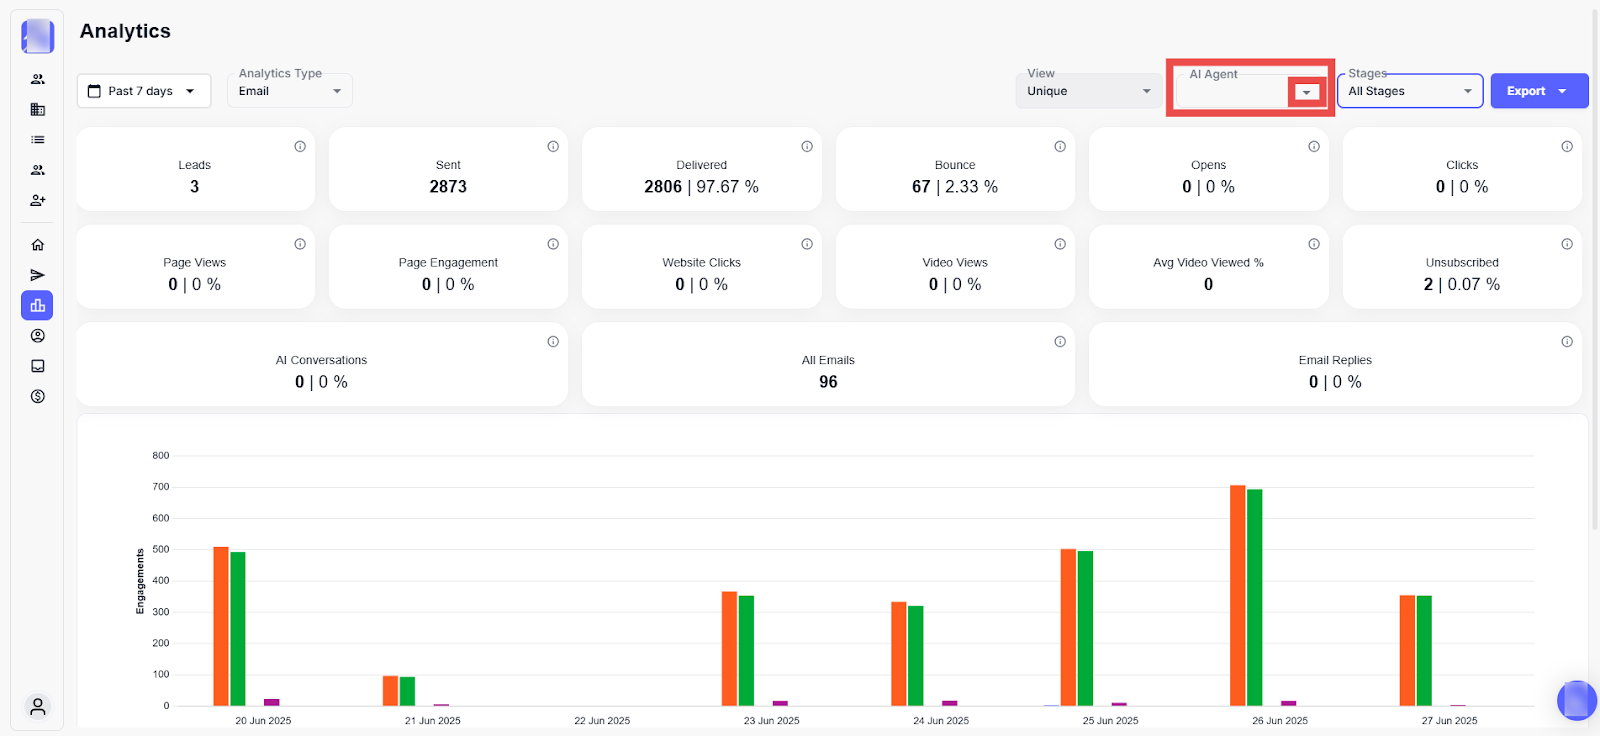Select the highlighted Analytics bar chart icon
This screenshot has width=1600, height=736.
point(38,306)
